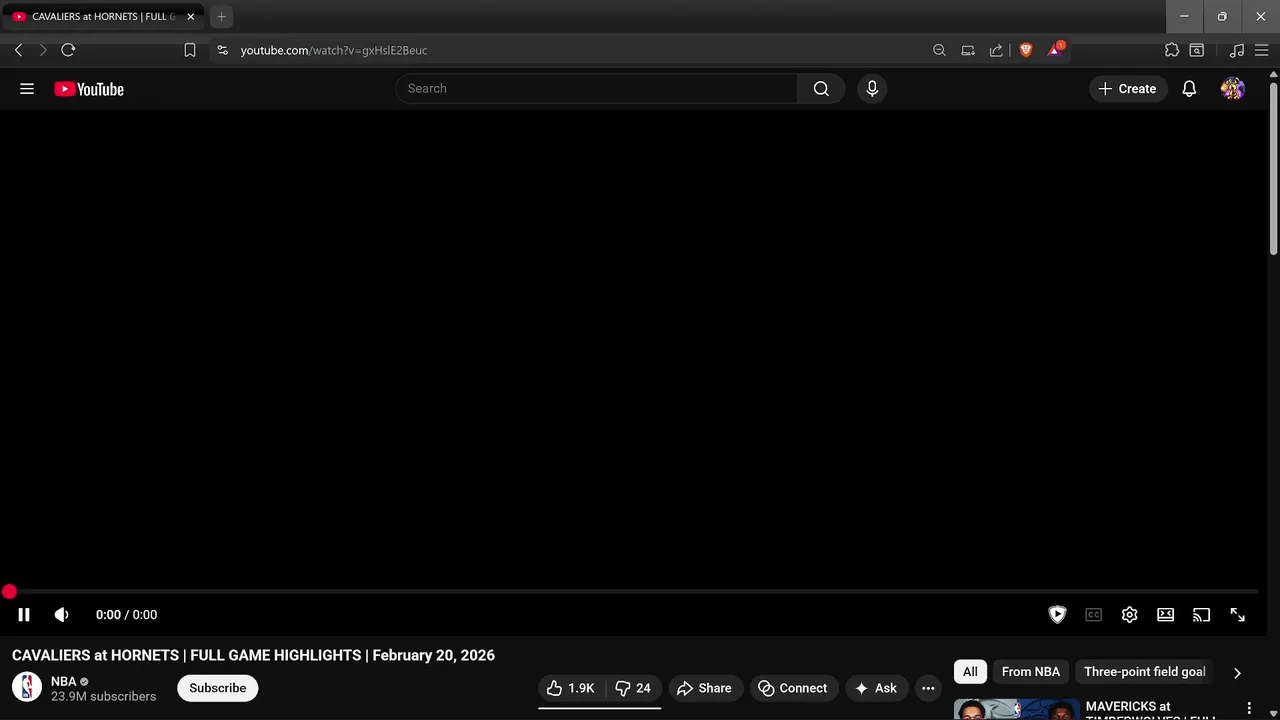This screenshot has height=720, width=1280.
Task: Bookmark this page
Action: click(190, 50)
